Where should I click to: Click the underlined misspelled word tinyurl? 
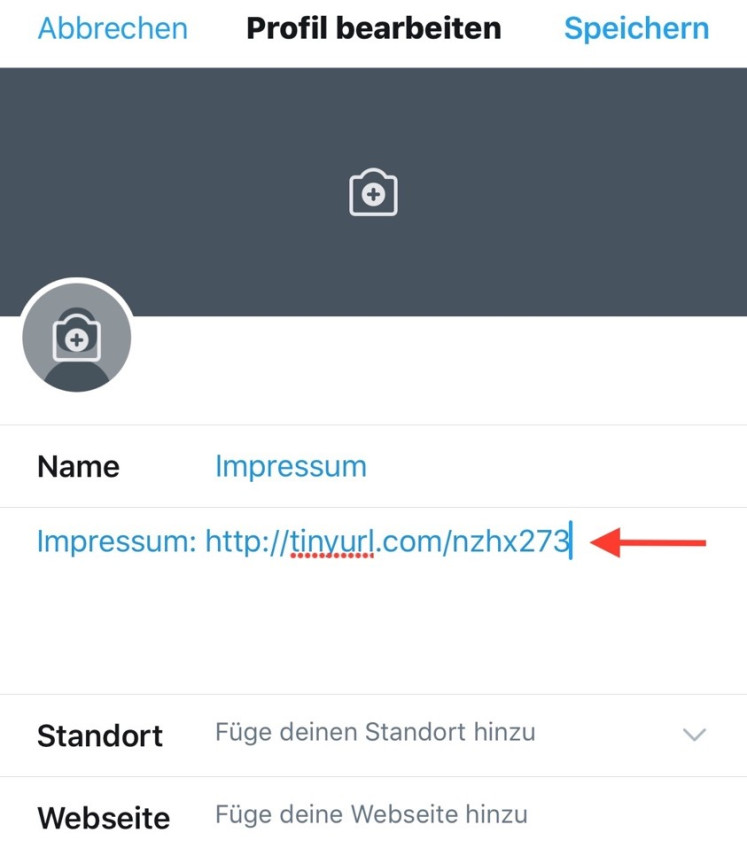332,542
